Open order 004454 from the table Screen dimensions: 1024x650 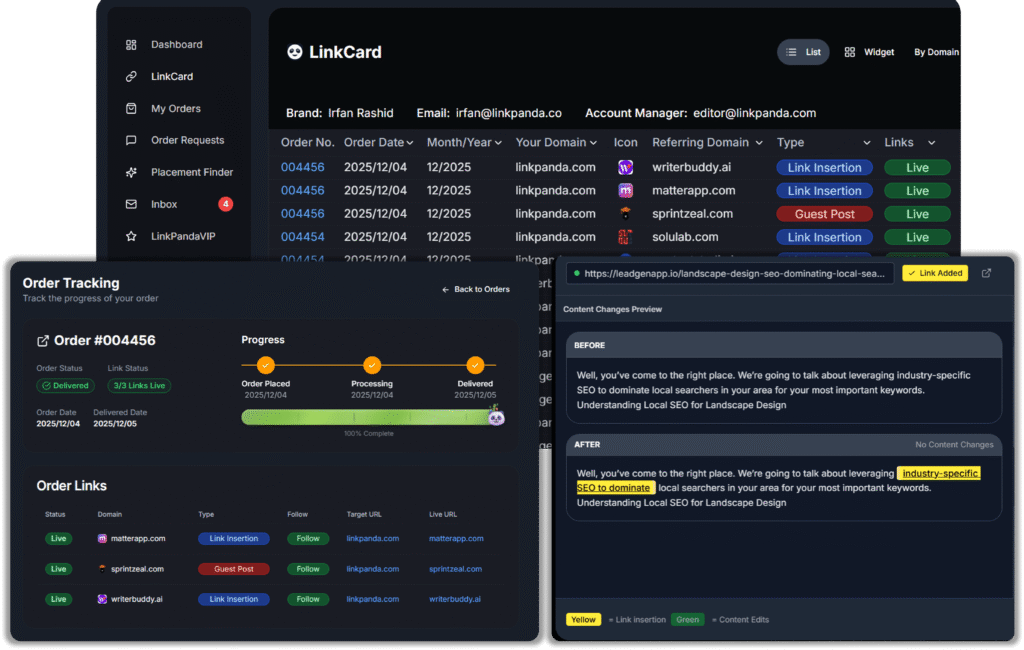[x=302, y=237]
